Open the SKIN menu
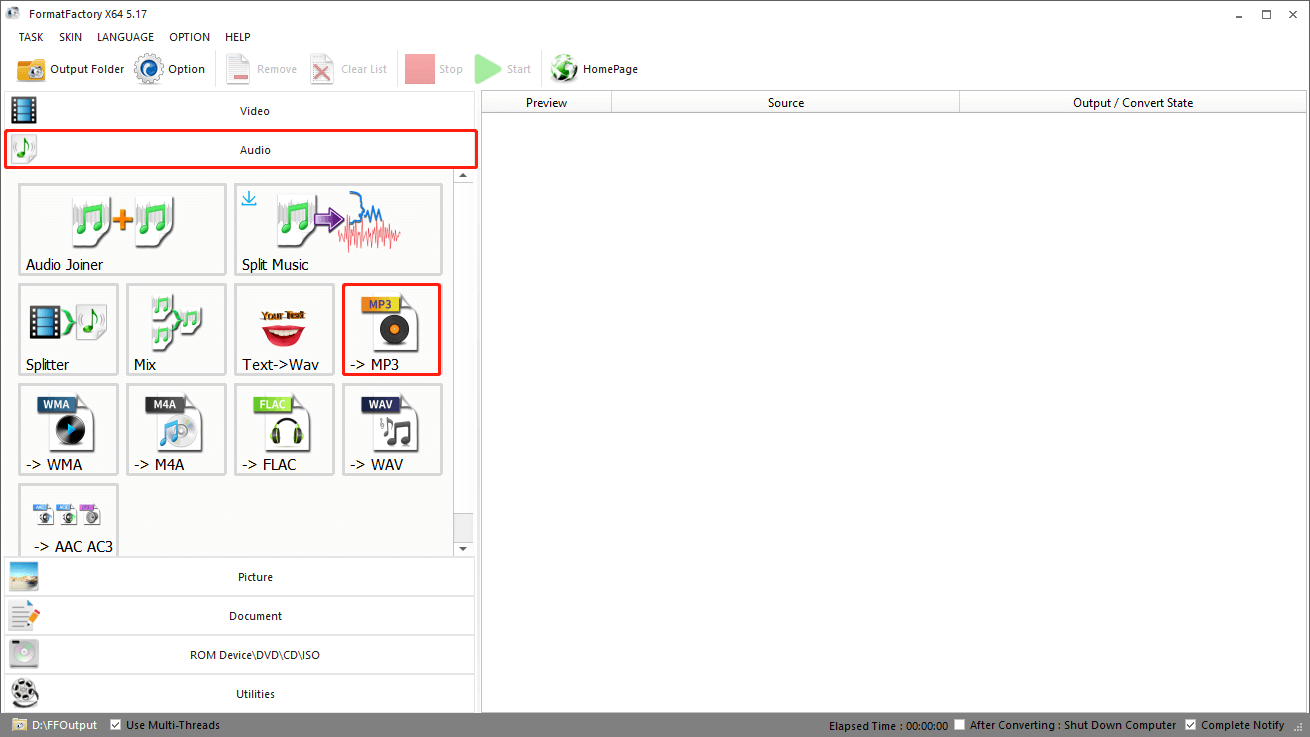 point(70,37)
